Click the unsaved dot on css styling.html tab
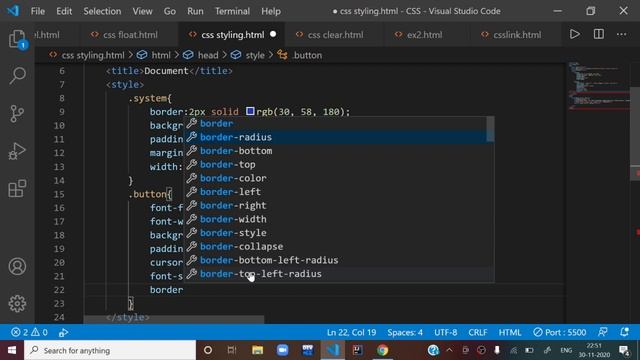The width and height of the screenshot is (640, 360). click(273, 34)
